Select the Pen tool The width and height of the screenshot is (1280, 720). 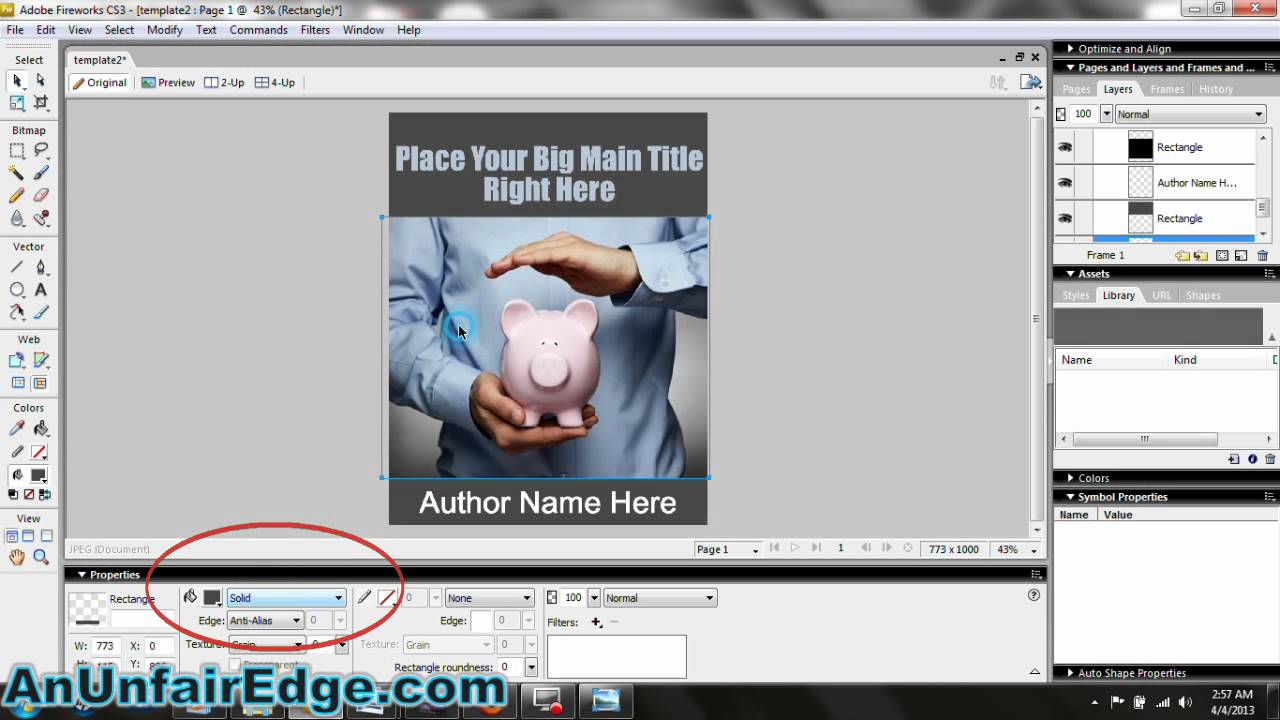41,267
